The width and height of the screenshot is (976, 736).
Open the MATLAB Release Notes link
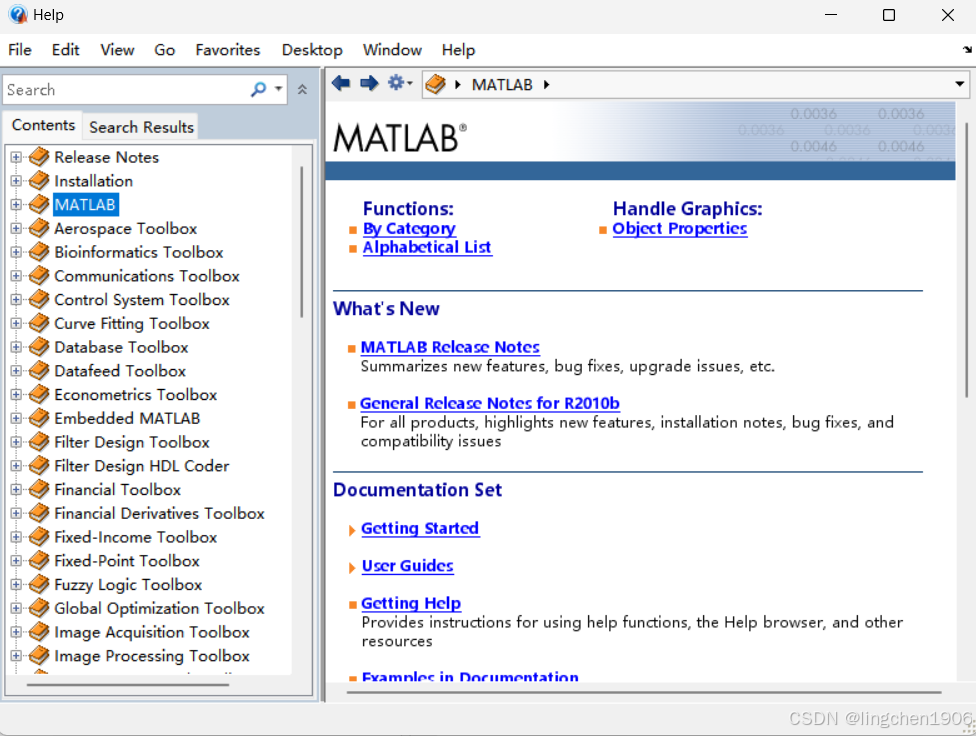pos(450,347)
